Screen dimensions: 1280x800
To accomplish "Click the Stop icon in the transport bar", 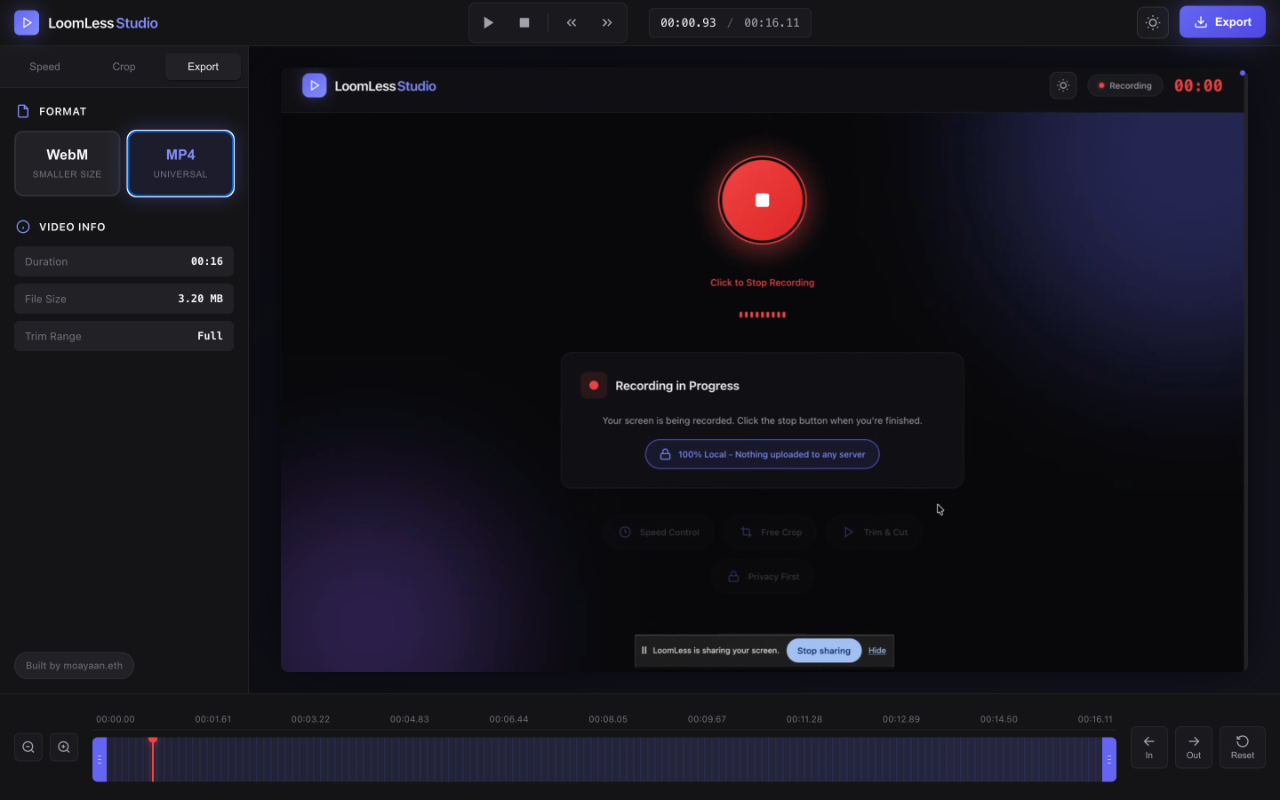I will pos(523,22).
